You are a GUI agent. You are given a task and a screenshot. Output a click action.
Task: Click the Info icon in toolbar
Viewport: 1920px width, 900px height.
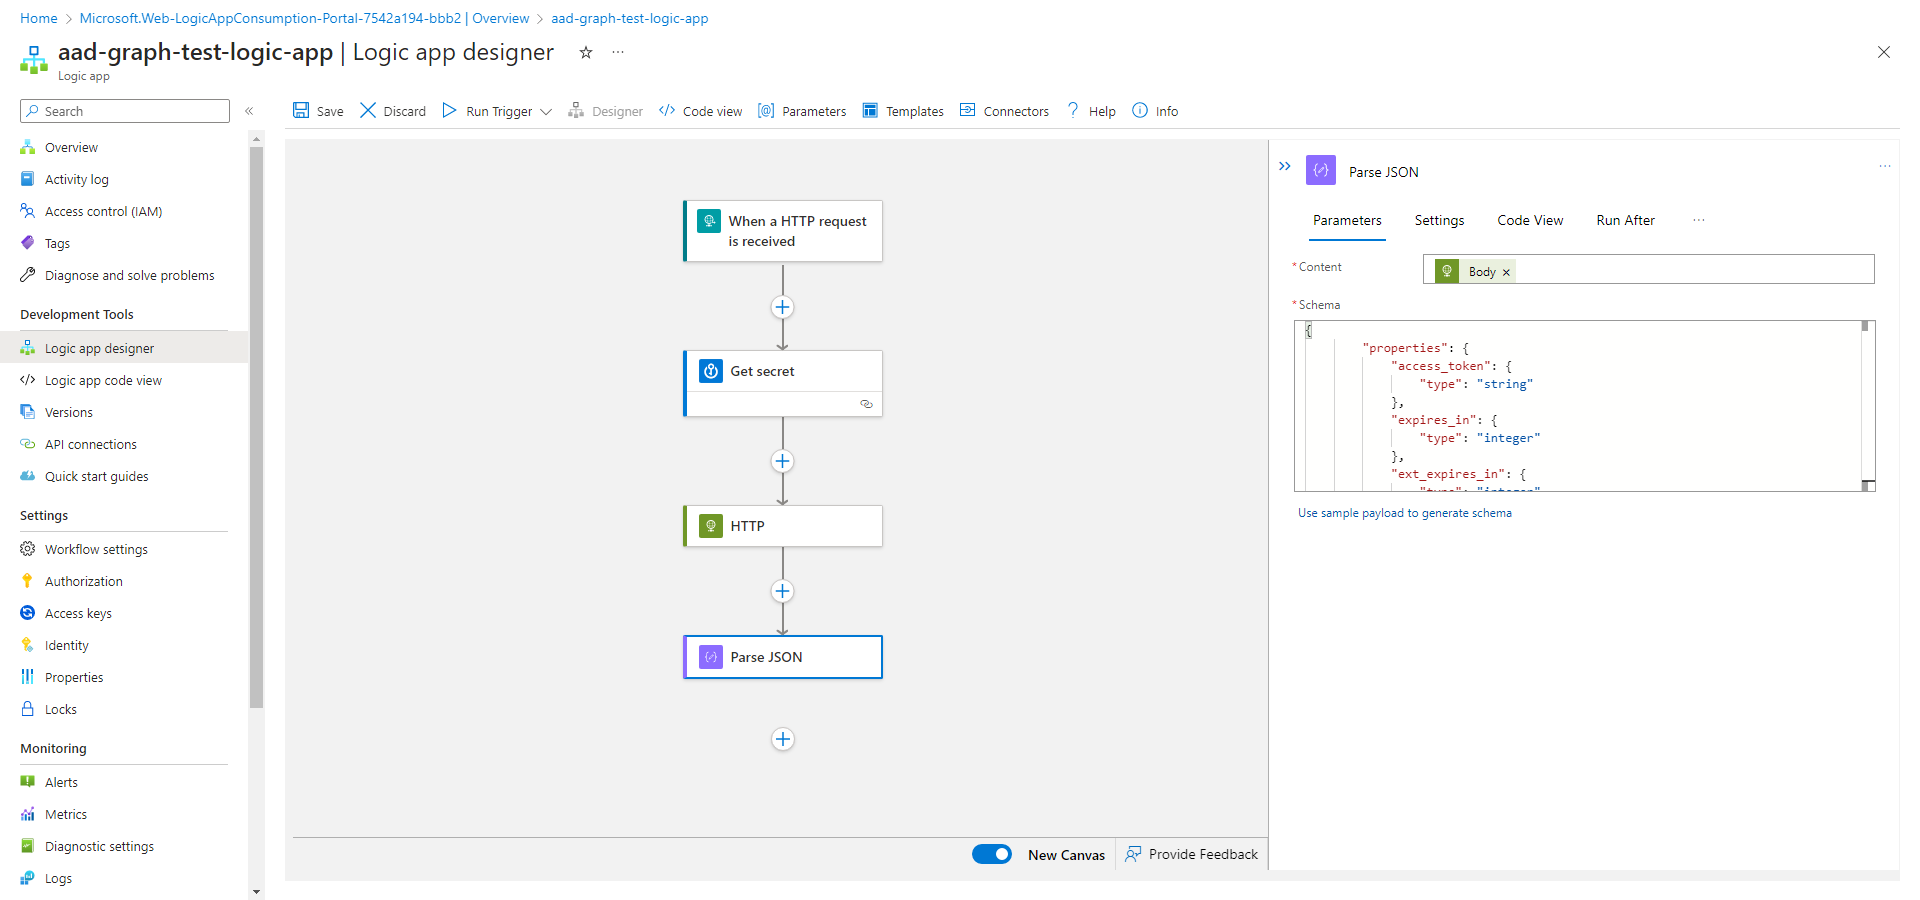[1140, 111]
